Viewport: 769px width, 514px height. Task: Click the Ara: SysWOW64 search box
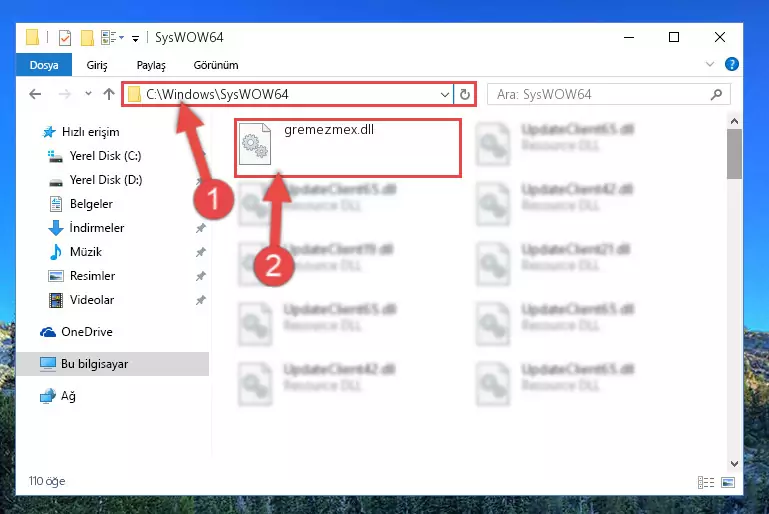click(x=608, y=94)
